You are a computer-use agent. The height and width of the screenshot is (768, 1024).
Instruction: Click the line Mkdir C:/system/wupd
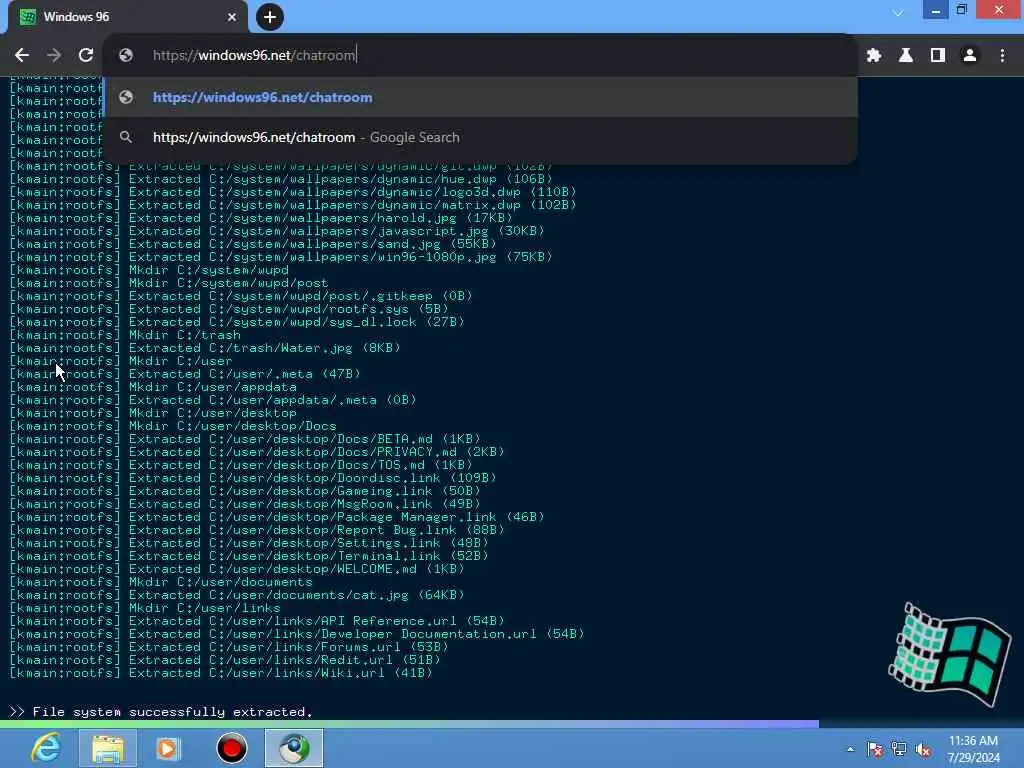pos(149,270)
